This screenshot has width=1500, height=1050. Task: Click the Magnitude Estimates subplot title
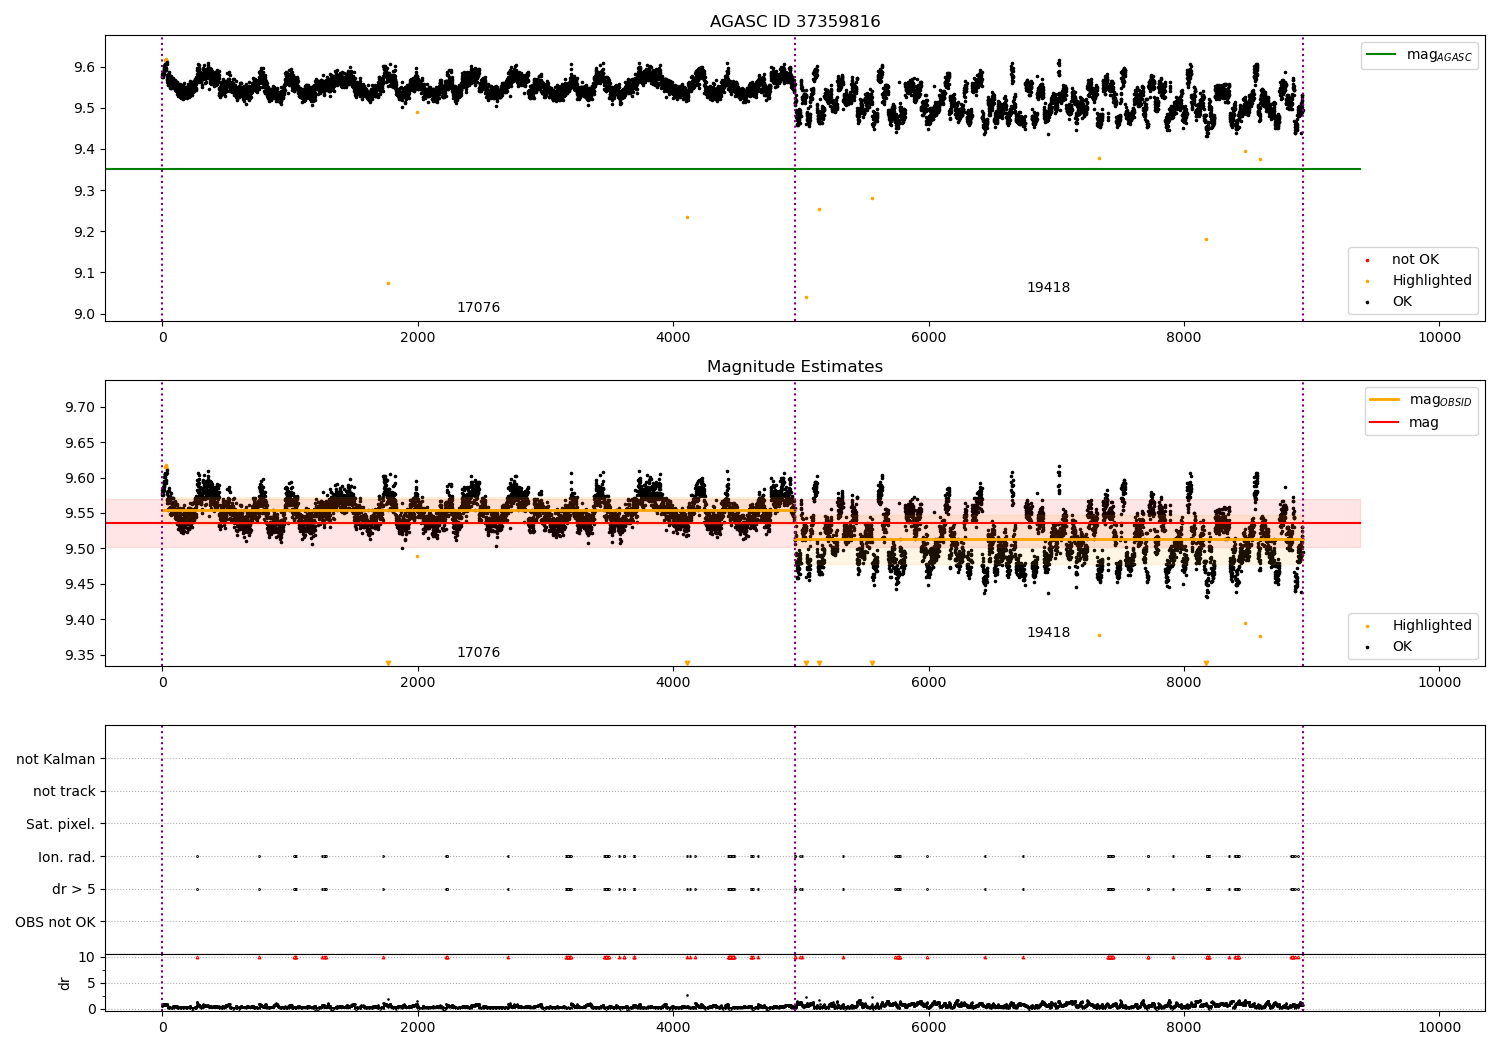coord(795,367)
